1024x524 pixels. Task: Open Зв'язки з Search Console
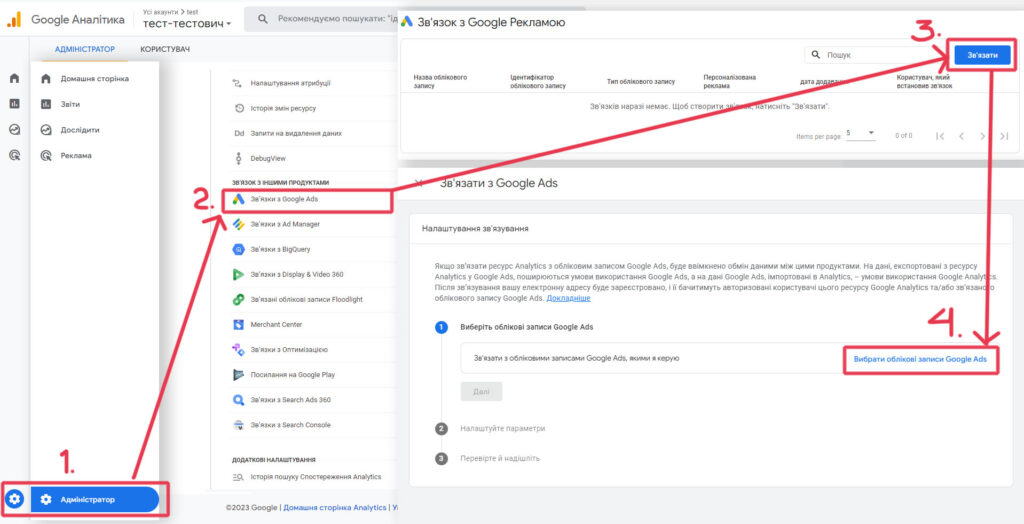290,424
